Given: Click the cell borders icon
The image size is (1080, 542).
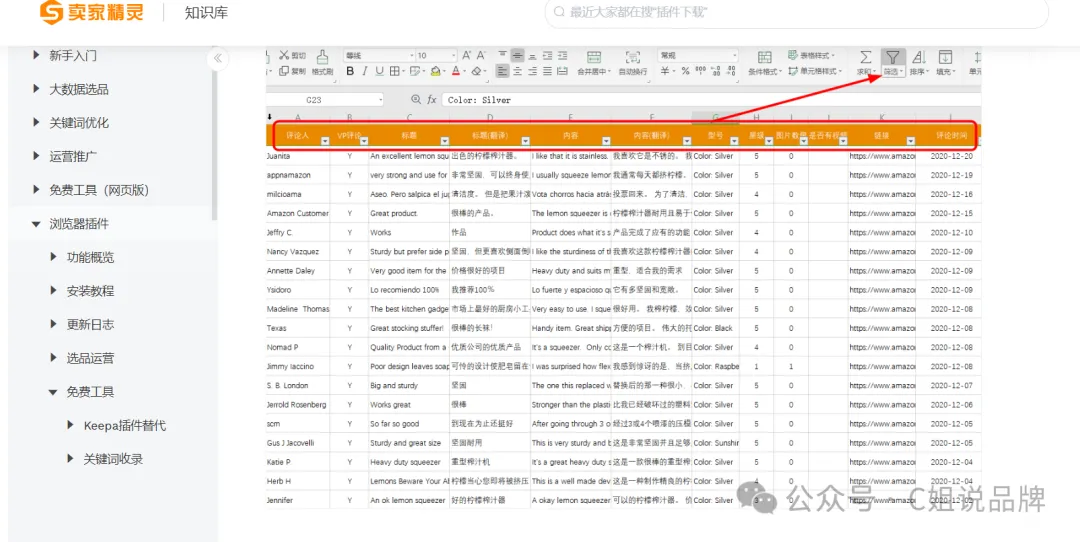Looking at the screenshot, I should point(395,71).
